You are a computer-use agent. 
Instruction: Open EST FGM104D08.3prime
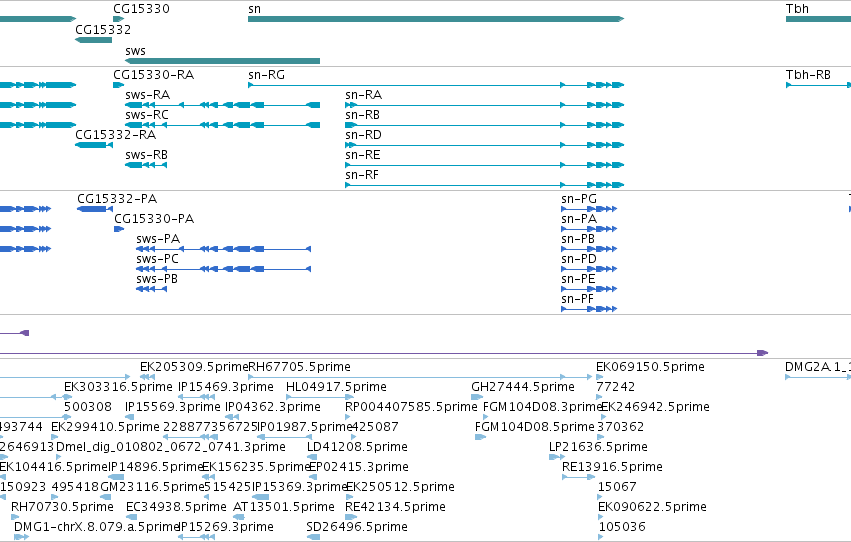point(541,407)
